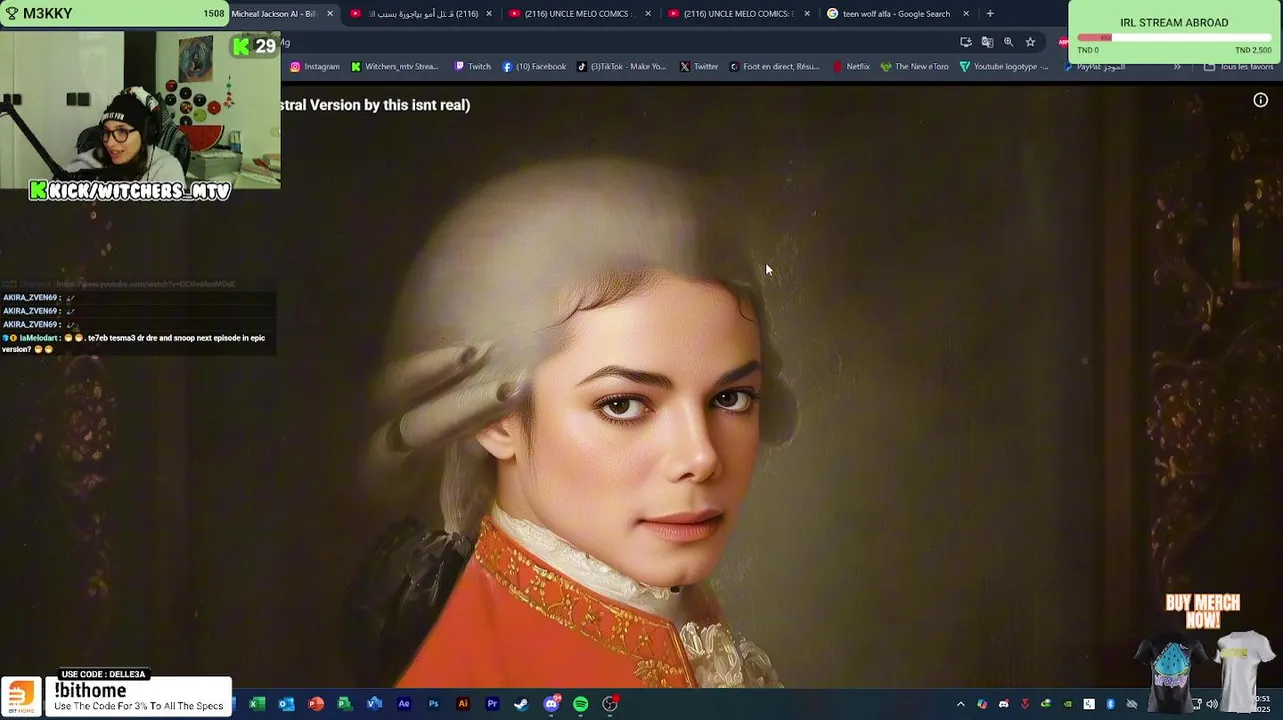Click the network icon in system tray
The height and width of the screenshot is (720, 1283).
click(x=1196, y=704)
